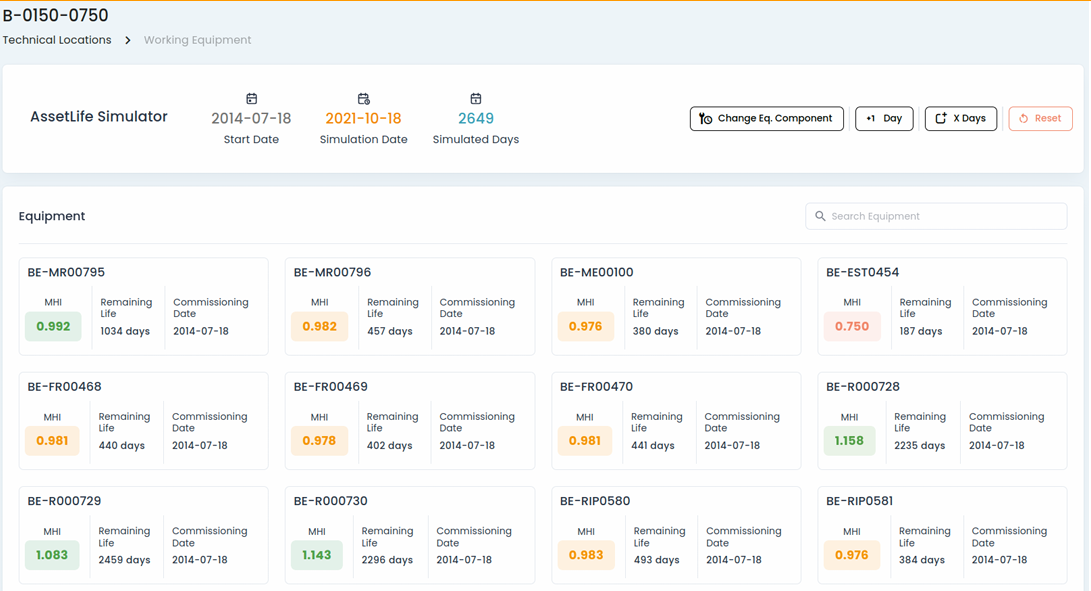1091x591 pixels.
Task: Select equipment card BE-RIP0580
Action: coord(676,535)
